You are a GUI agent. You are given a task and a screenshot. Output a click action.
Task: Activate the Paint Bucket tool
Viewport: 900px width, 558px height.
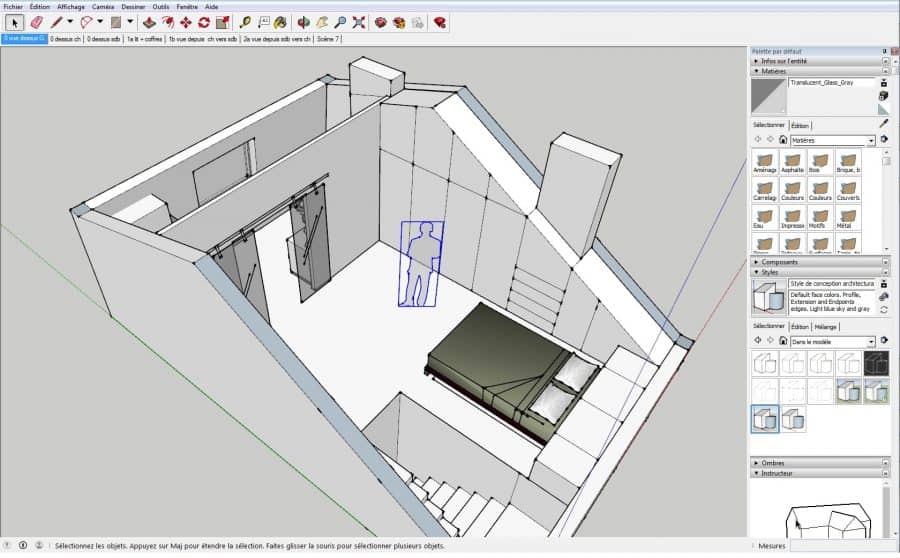(x=281, y=22)
